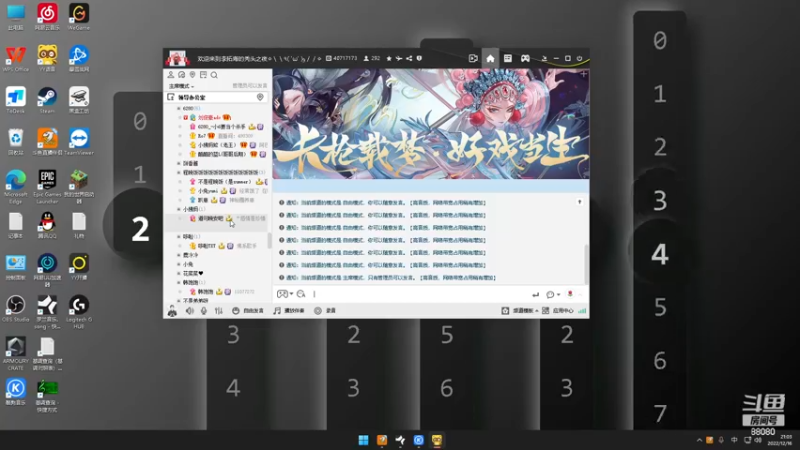Click the font search icon in chat toolbar

301,294
